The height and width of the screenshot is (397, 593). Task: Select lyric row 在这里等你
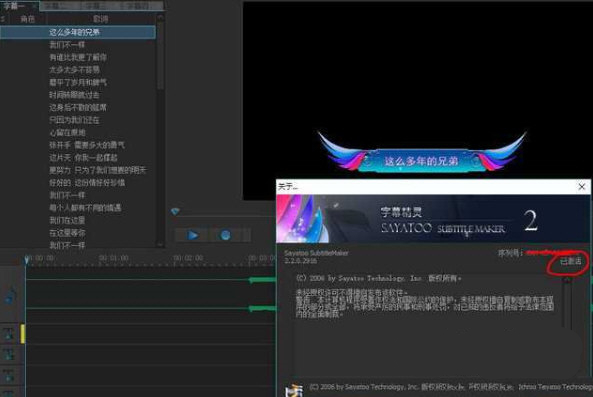[78, 233]
